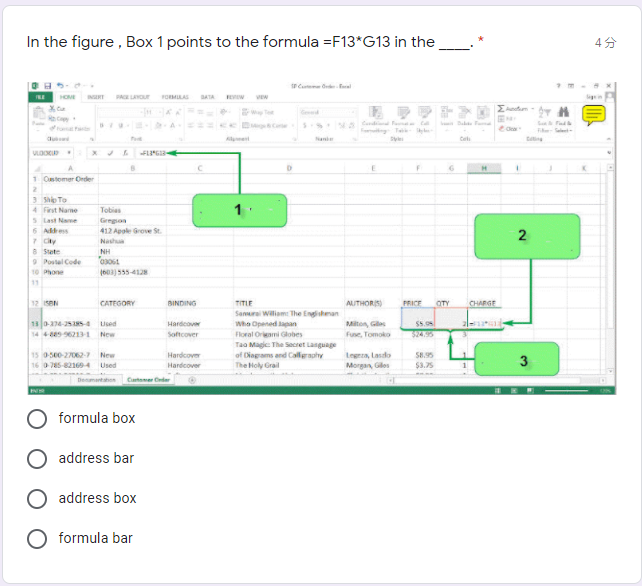Click the Insert Function fx icon
Screen dimensions: 642x586
[x=125, y=153]
